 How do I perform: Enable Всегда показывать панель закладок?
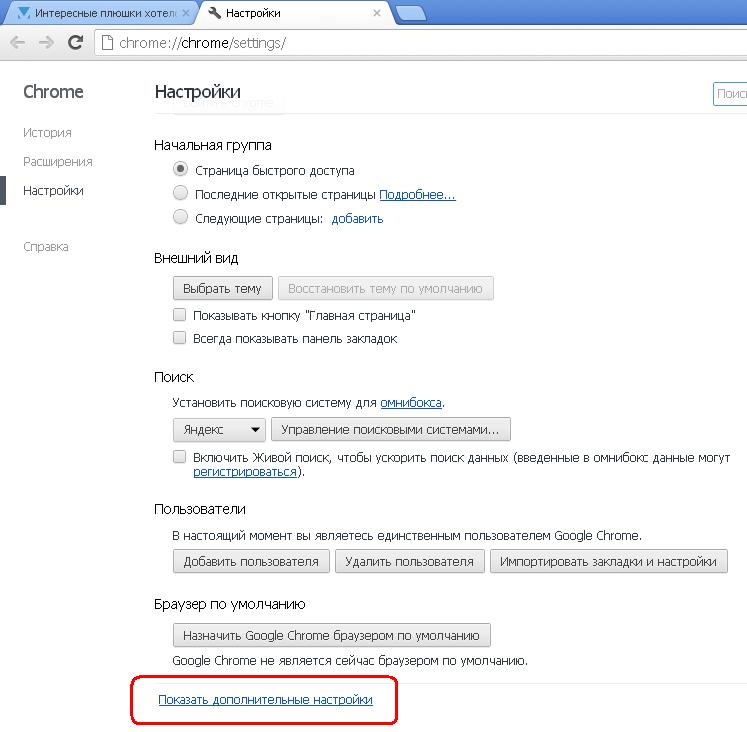tap(180, 338)
